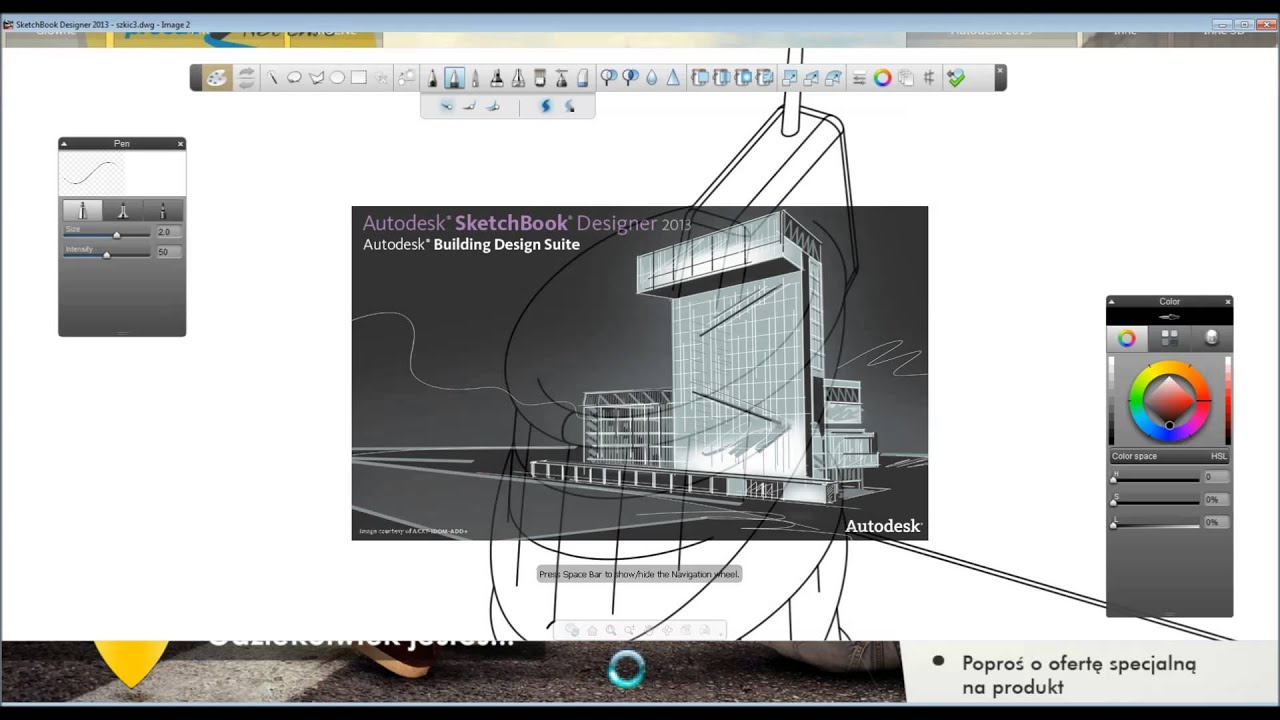
Task: Select the chisel marker brush
Action: click(497, 78)
